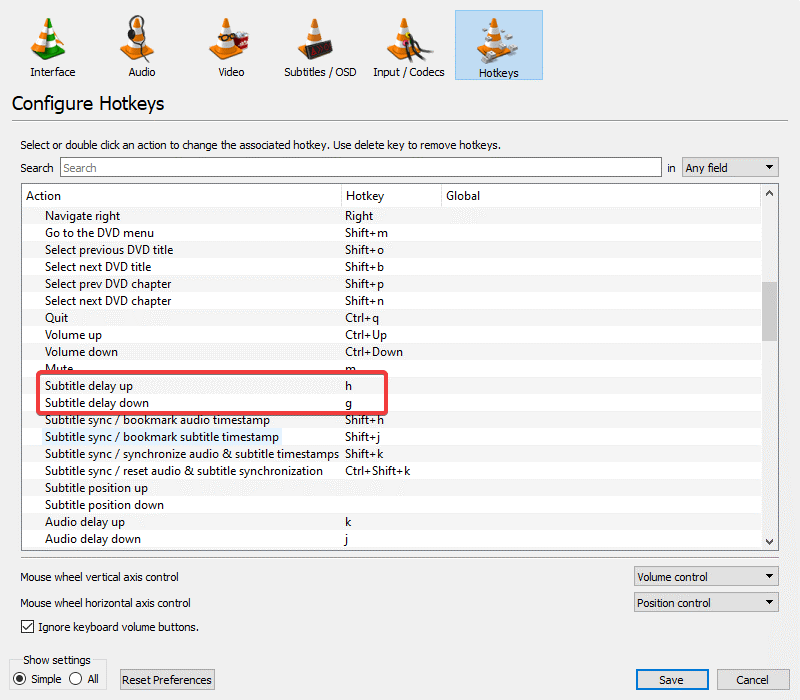Open the Volume control mouse wheel dropdown
Image resolution: width=800 pixels, height=700 pixels.
pyautogui.click(x=706, y=576)
